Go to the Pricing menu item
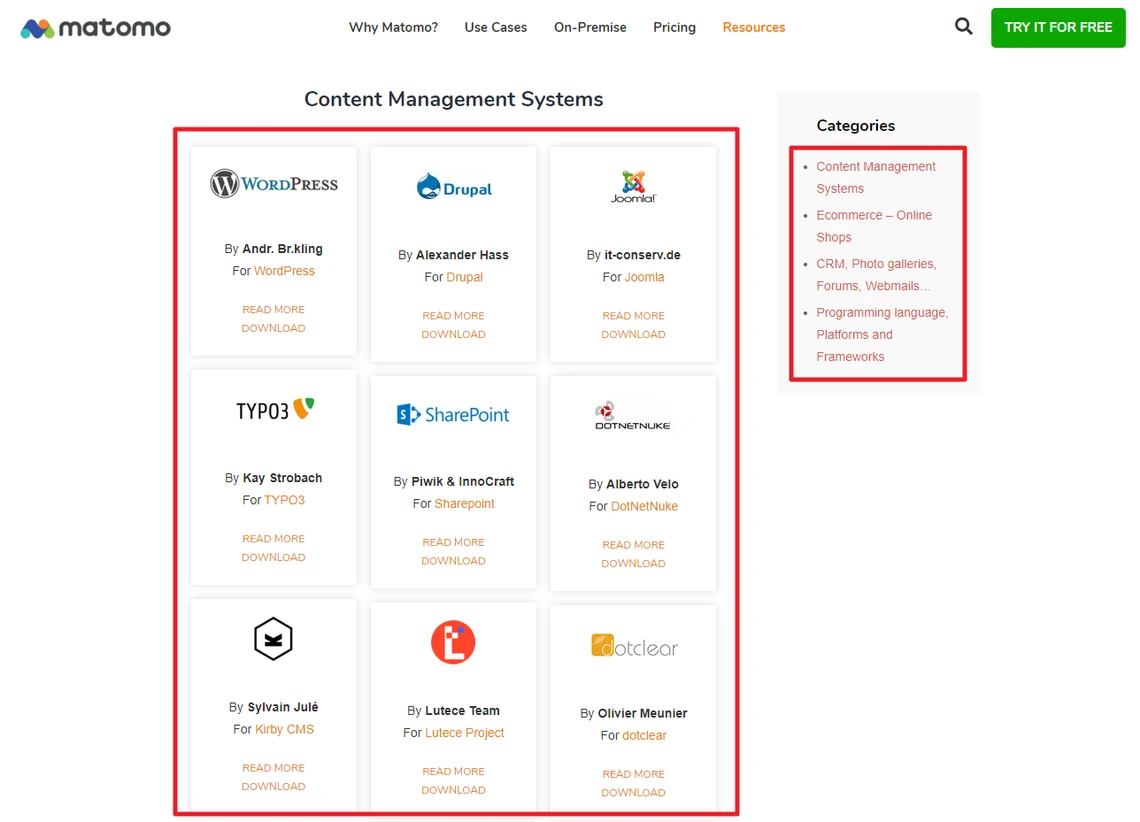The height and width of the screenshot is (822, 1140). 674,28
